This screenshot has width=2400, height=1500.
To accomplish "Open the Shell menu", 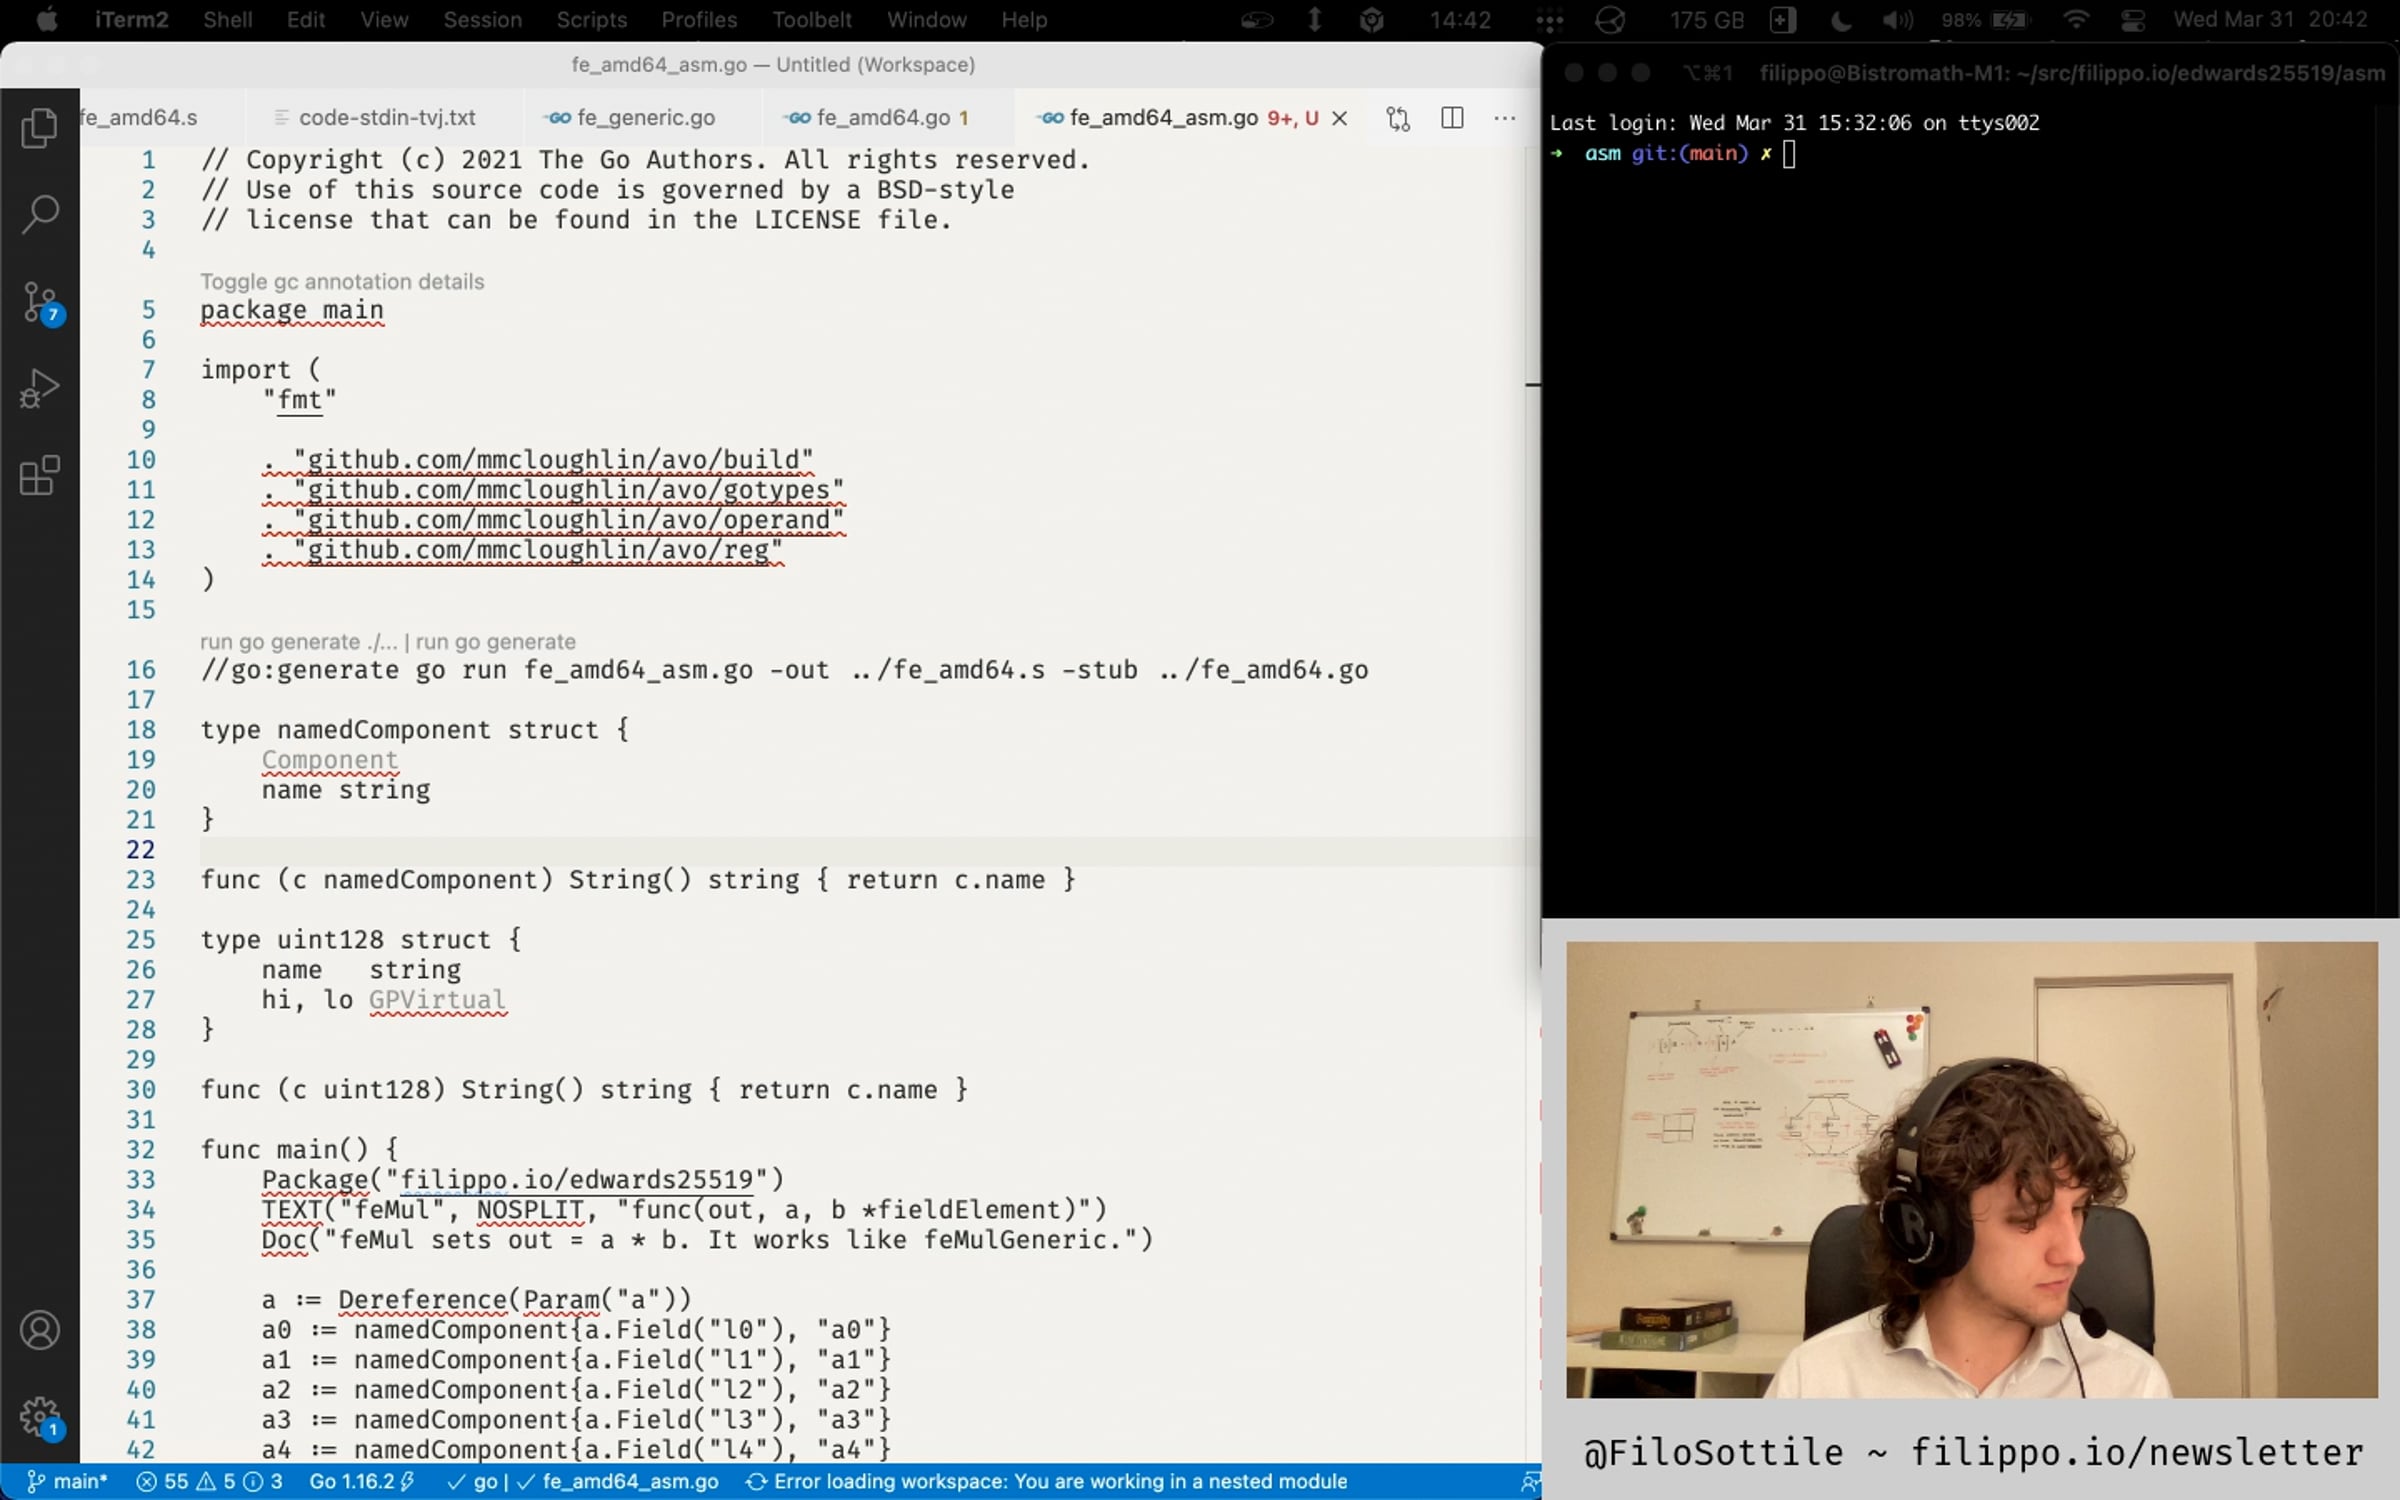I will pos(227,20).
